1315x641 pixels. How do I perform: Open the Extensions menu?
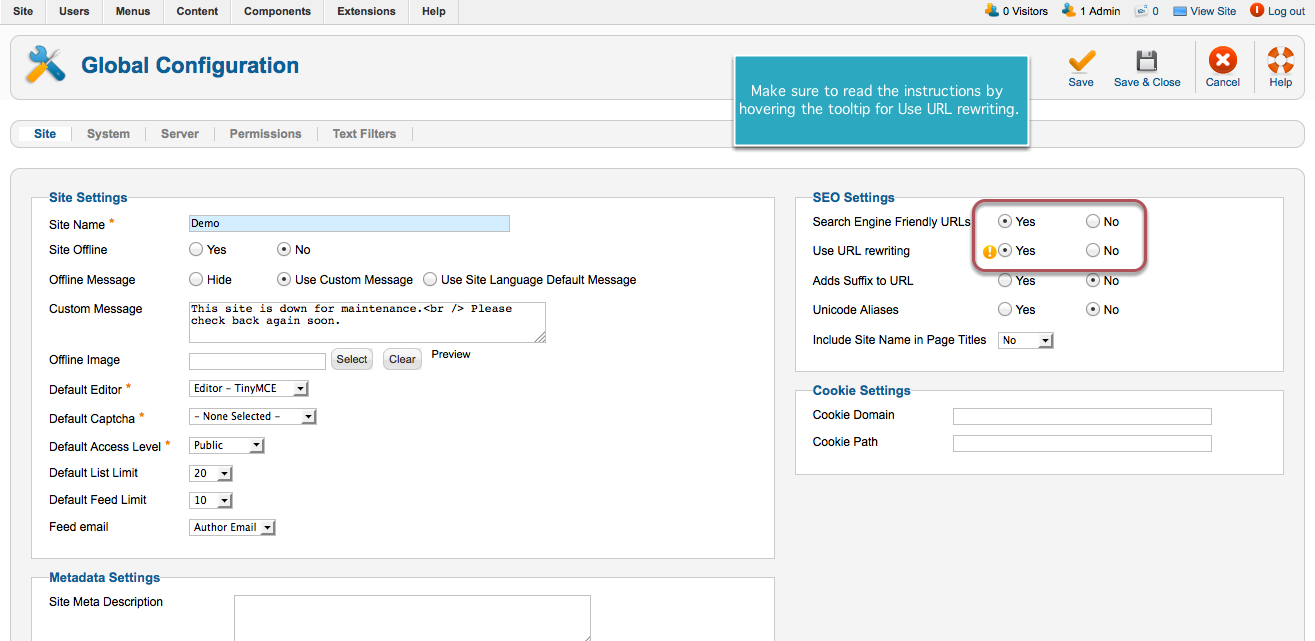366,11
